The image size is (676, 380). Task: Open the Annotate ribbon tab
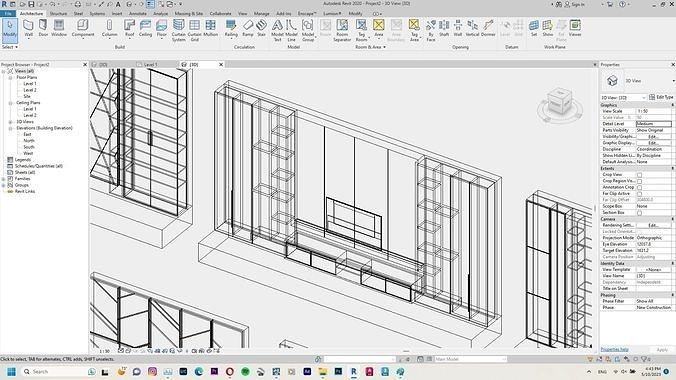tap(138, 14)
